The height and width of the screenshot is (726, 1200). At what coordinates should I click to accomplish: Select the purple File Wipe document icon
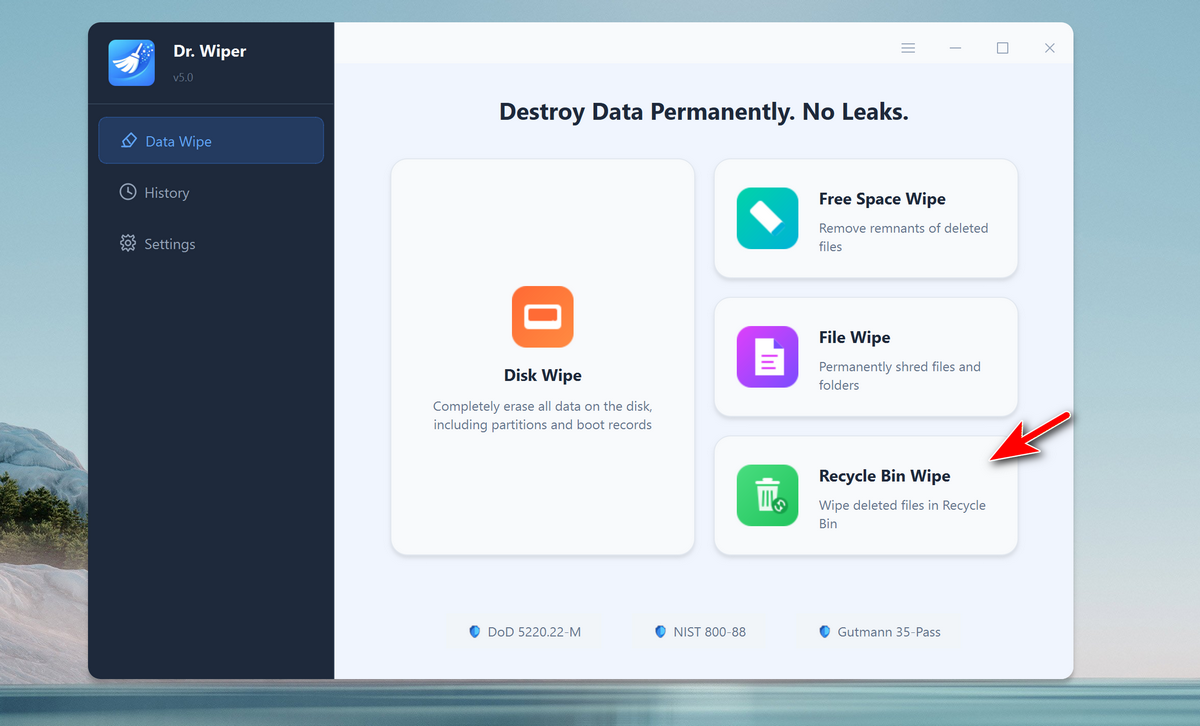pyautogui.click(x=767, y=357)
